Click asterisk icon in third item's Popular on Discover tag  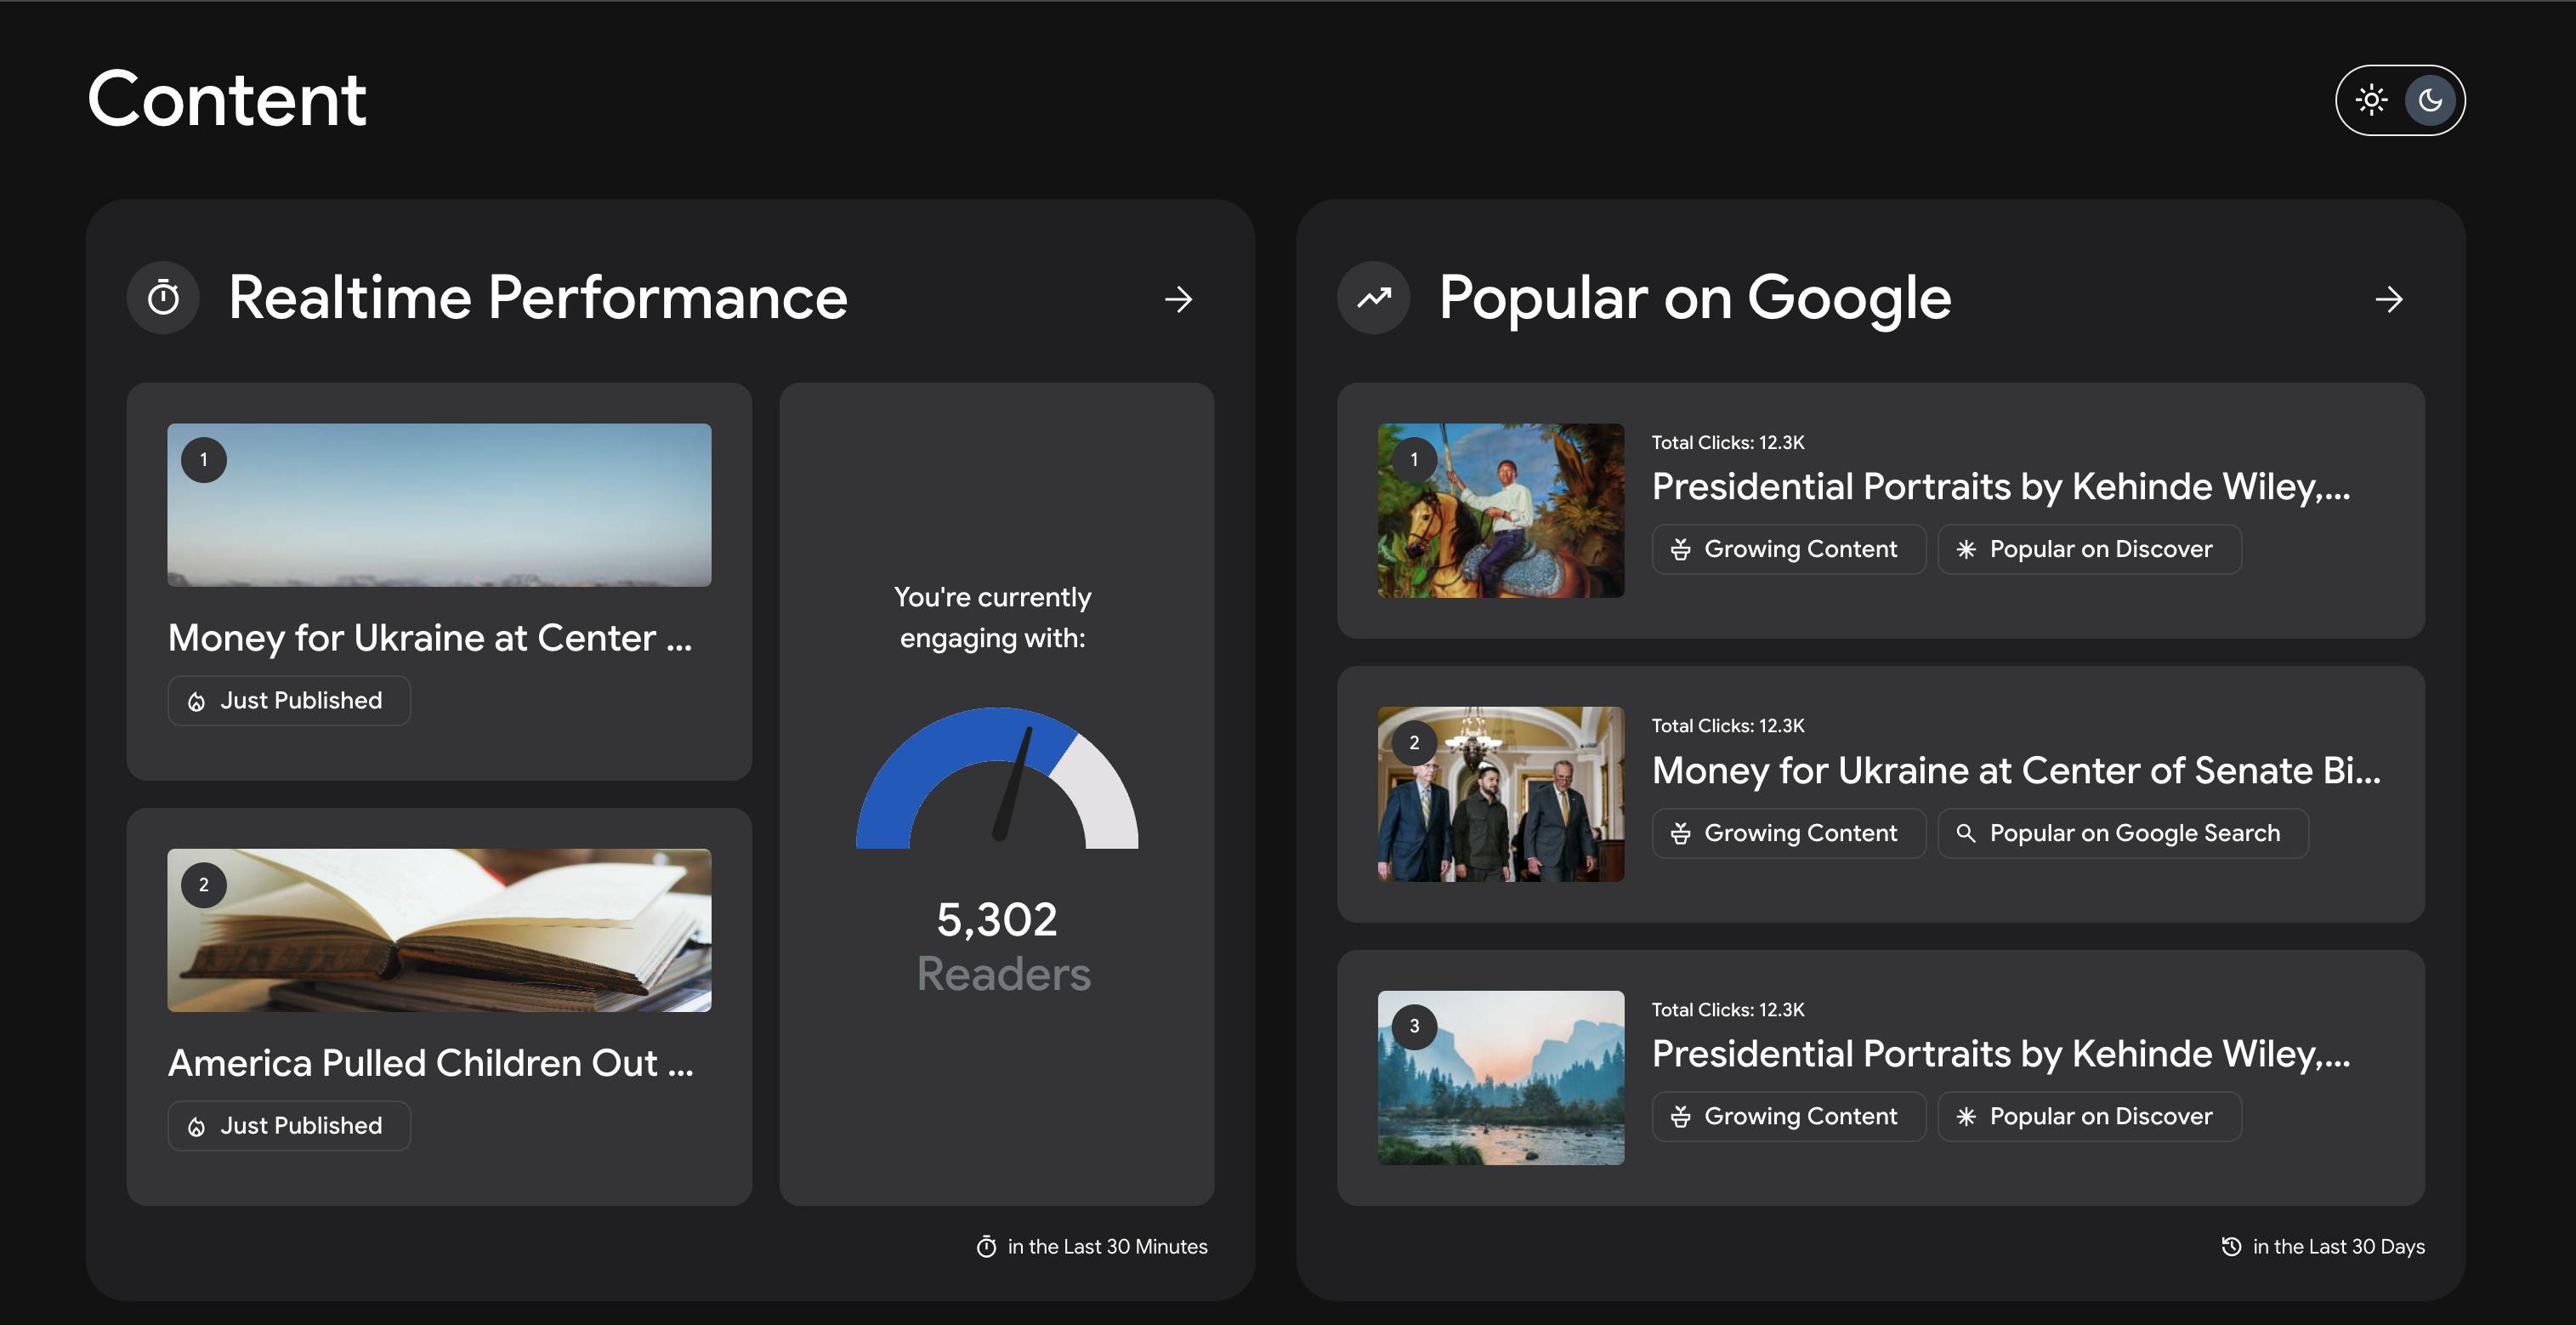(x=1966, y=1116)
